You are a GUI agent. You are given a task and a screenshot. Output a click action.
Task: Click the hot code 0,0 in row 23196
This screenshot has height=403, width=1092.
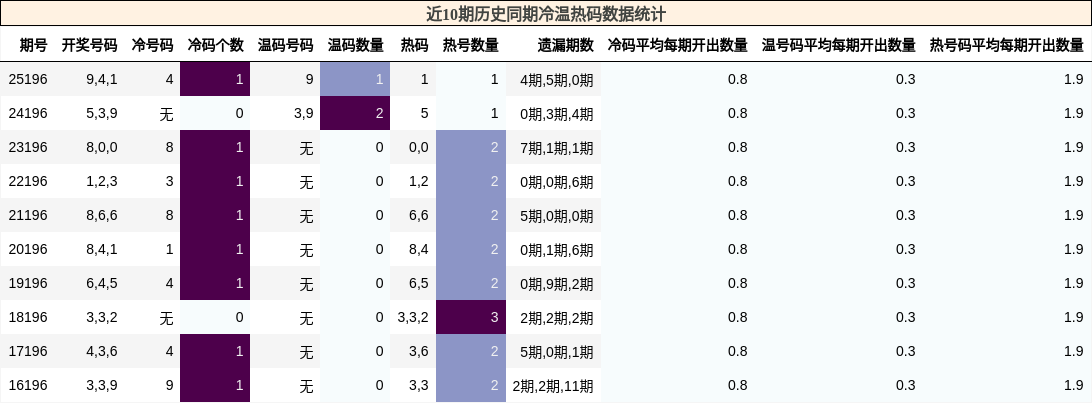click(x=419, y=148)
